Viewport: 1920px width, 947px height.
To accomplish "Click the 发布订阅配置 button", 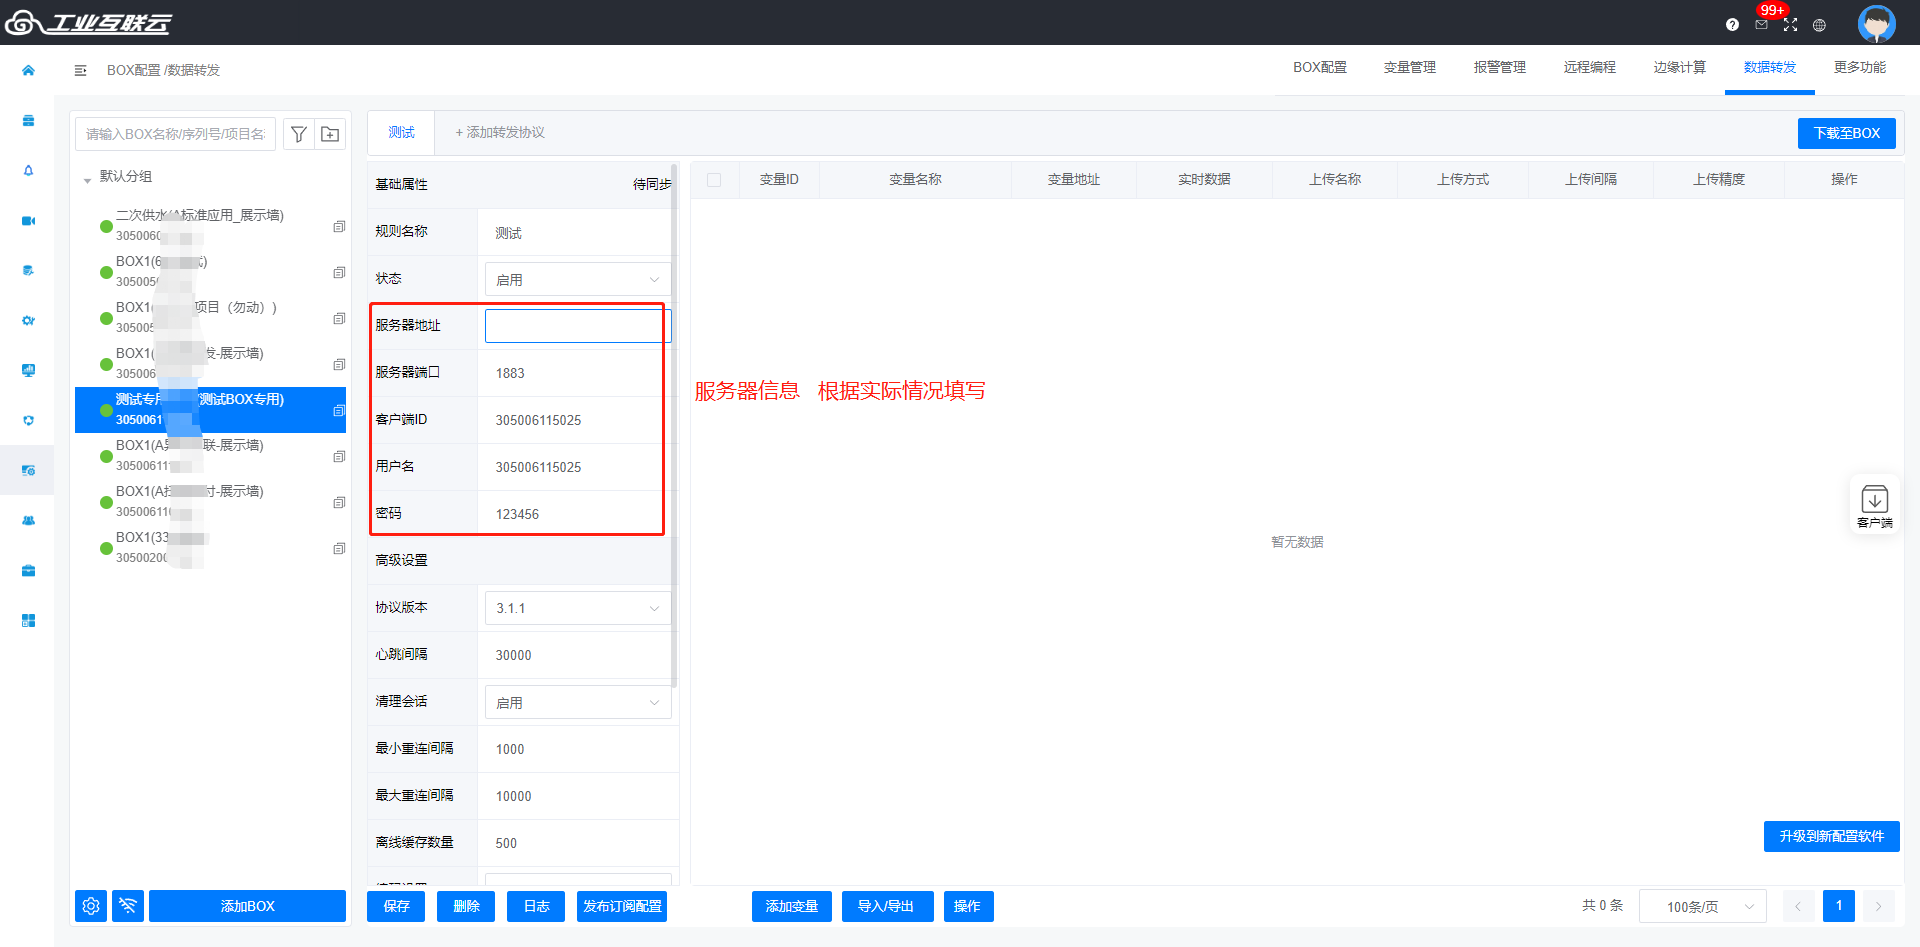I will pos(622,906).
